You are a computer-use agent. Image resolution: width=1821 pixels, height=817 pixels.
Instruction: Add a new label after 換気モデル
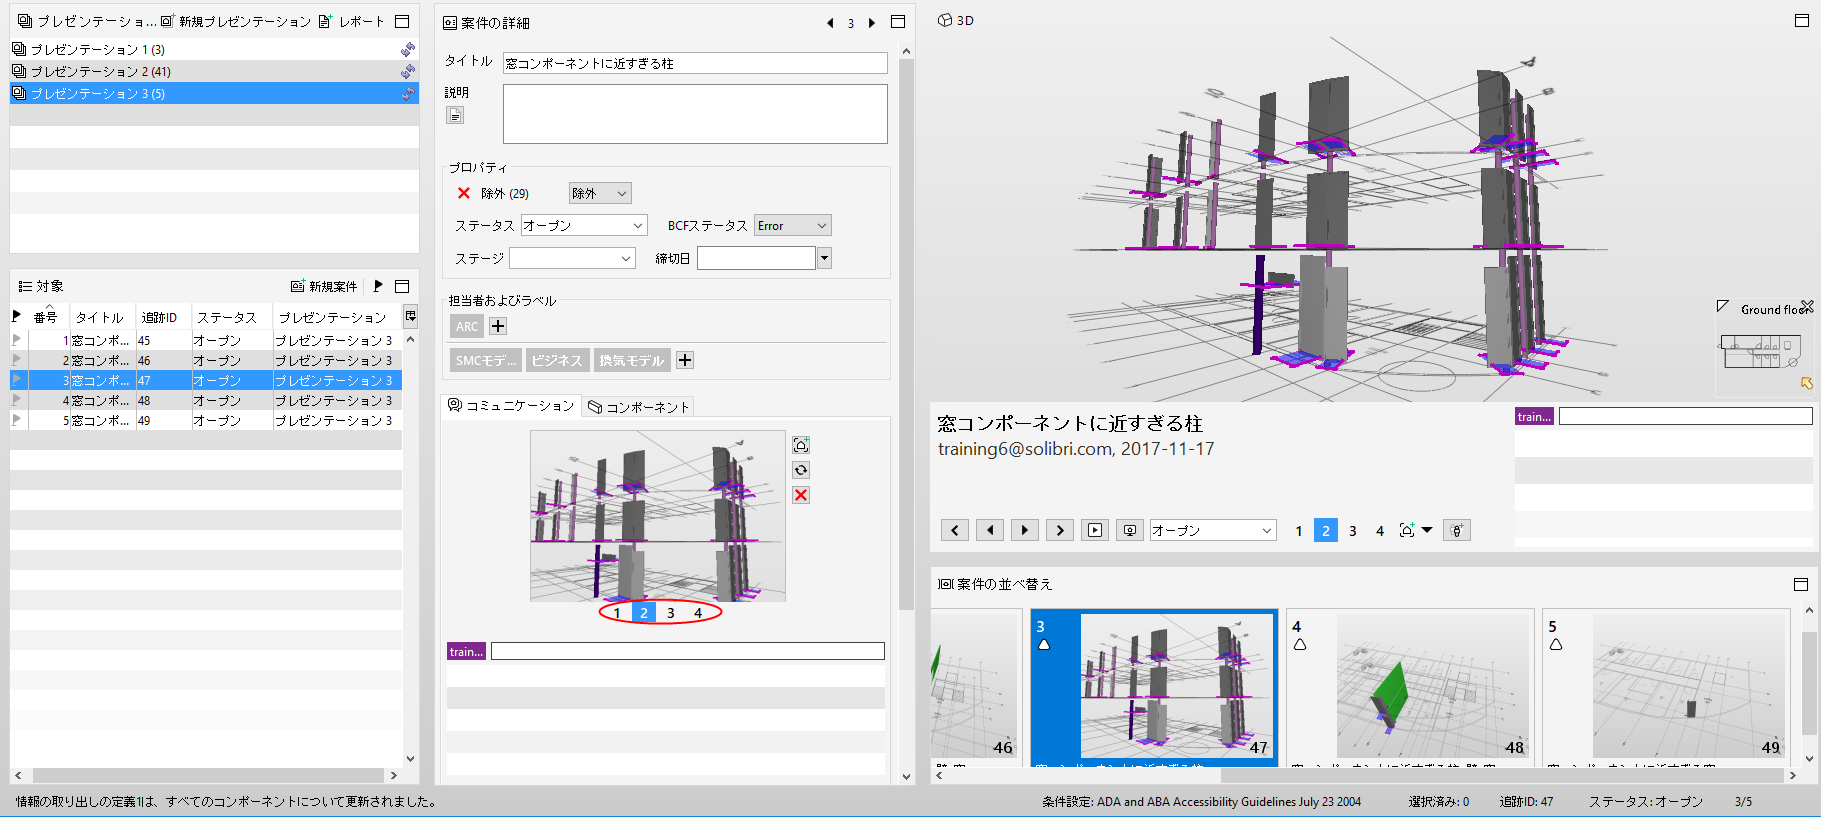tap(685, 360)
